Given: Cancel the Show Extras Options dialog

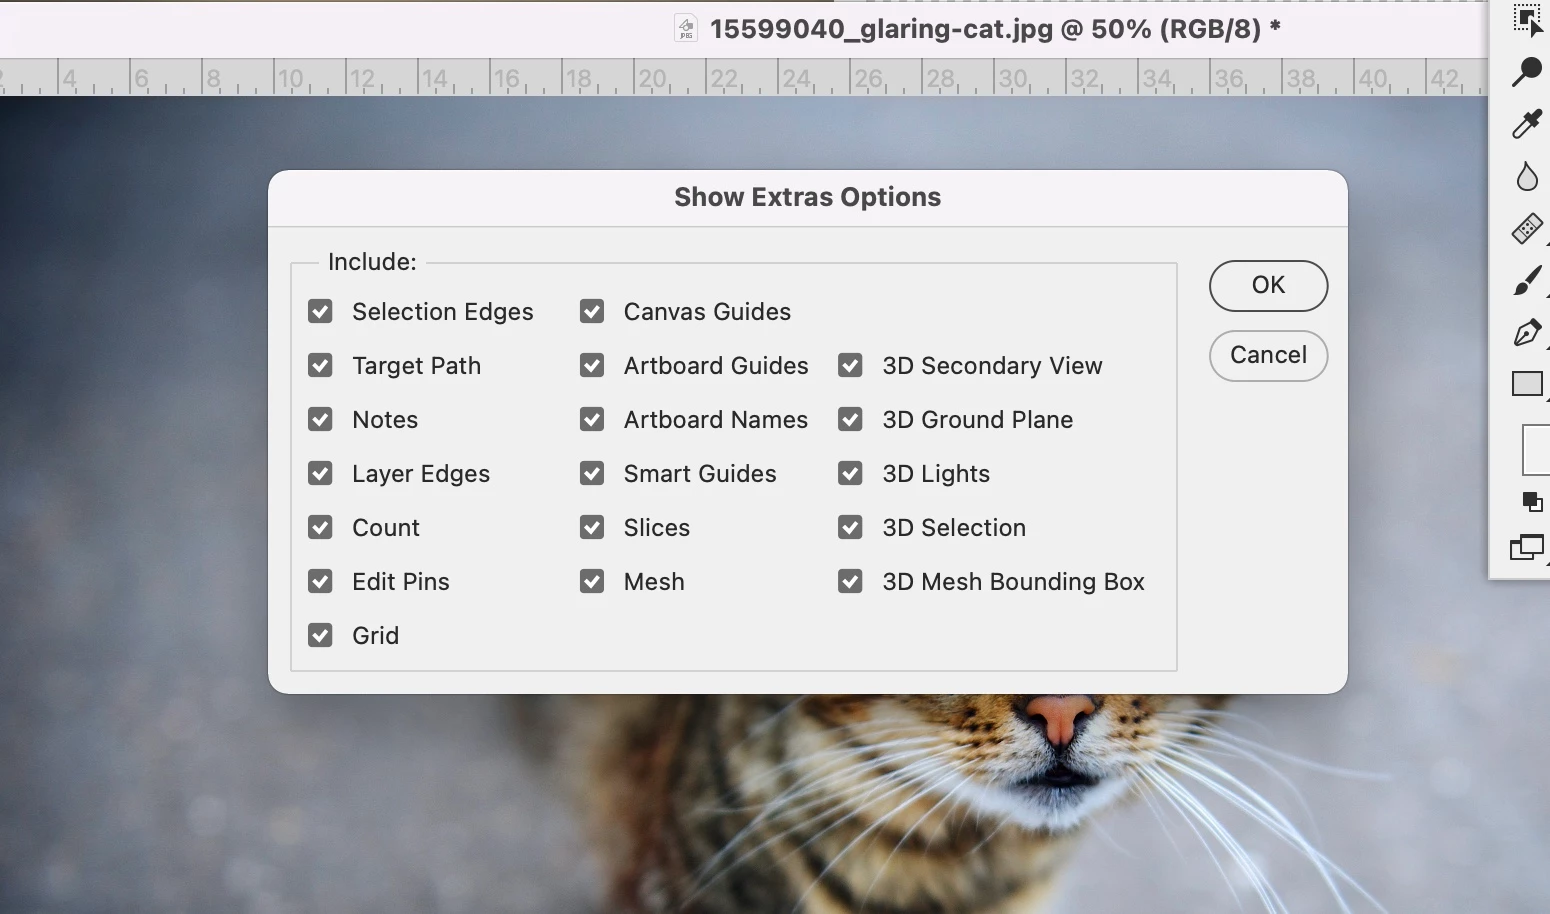Looking at the screenshot, I should 1268,356.
